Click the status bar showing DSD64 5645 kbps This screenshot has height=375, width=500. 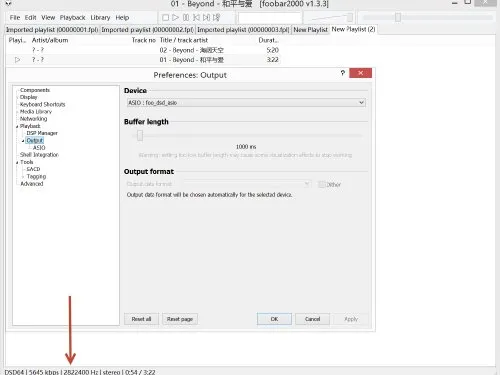(80, 372)
